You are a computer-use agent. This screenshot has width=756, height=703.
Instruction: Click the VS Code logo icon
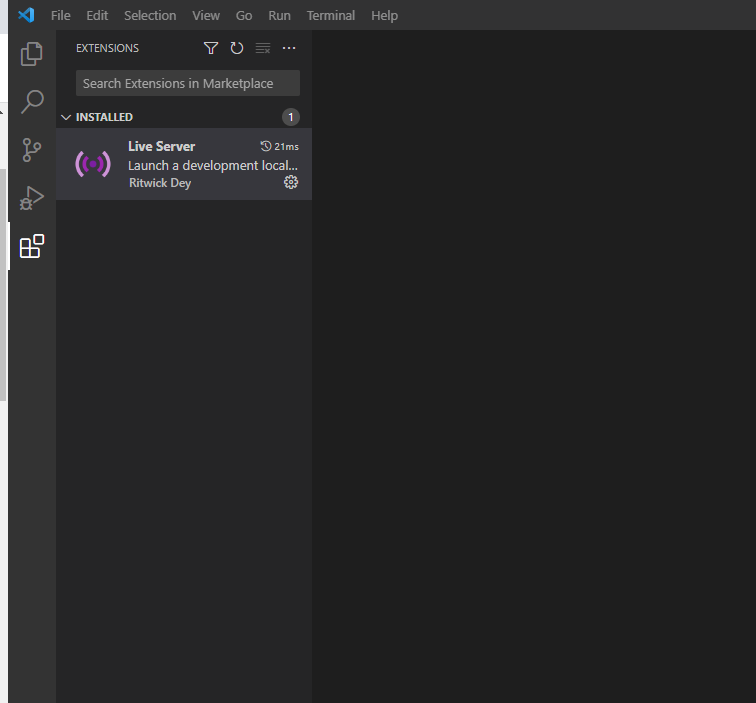[26, 15]
